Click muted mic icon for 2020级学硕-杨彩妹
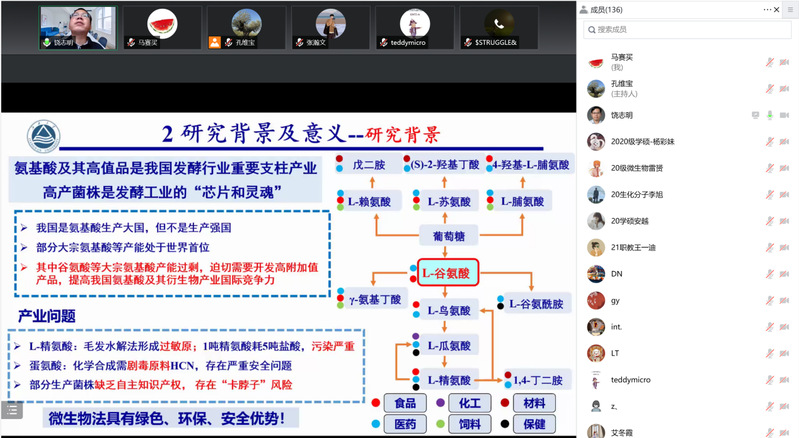Viewport: 799px width, 438px height. tap(771, 142)
